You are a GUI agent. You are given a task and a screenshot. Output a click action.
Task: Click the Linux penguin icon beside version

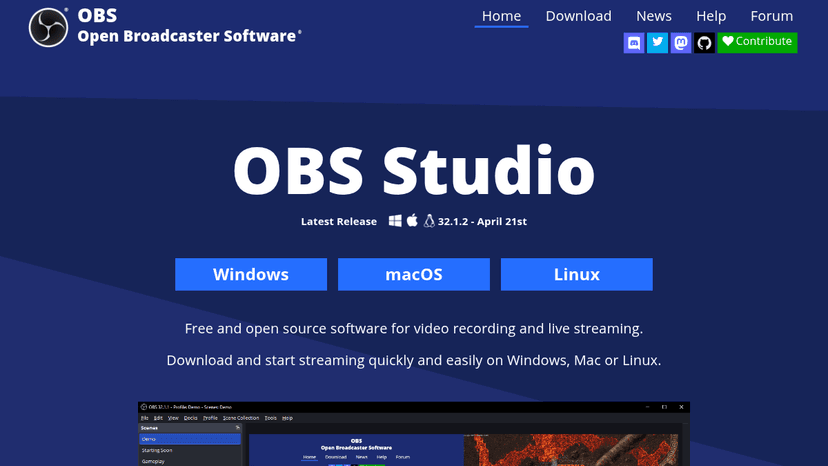(x=429, y=221)
